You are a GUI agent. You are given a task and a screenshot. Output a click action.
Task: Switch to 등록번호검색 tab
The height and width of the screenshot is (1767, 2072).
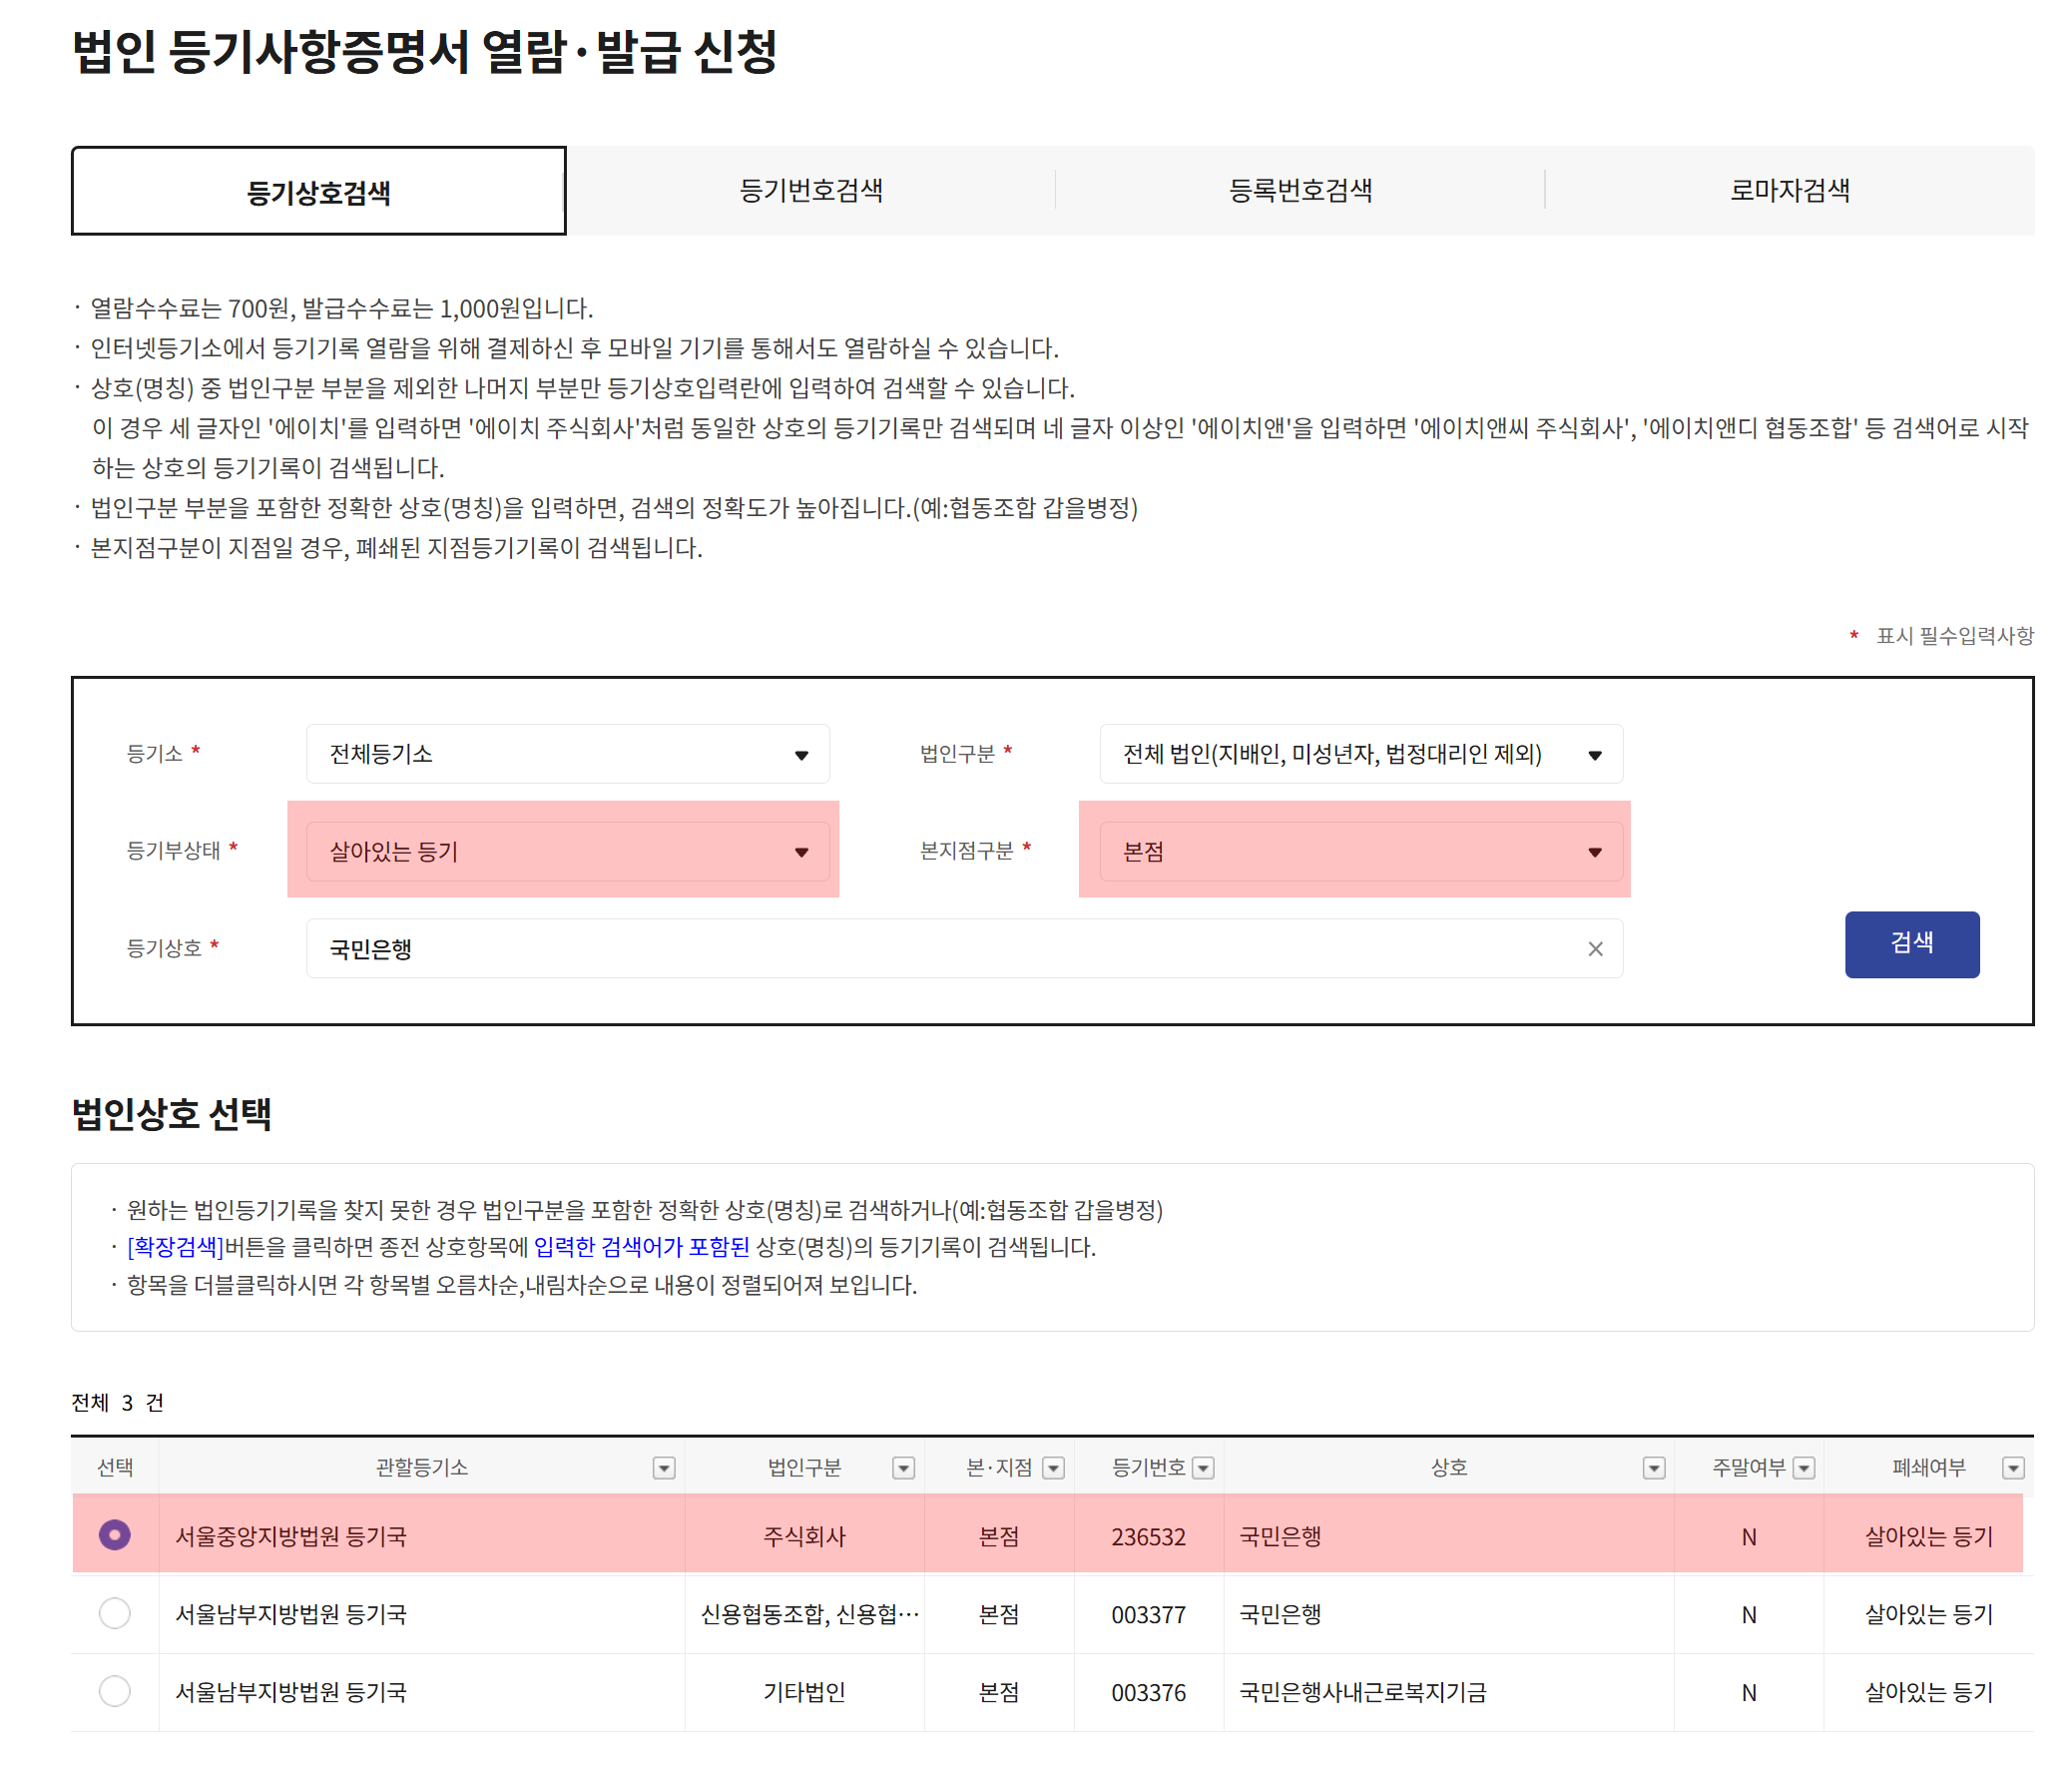(x=1300, y=190)
